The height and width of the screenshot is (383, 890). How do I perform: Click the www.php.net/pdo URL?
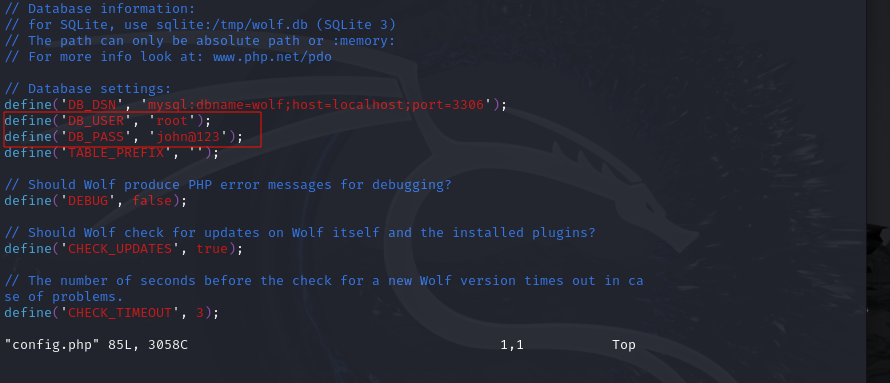(x=272, y=57)
